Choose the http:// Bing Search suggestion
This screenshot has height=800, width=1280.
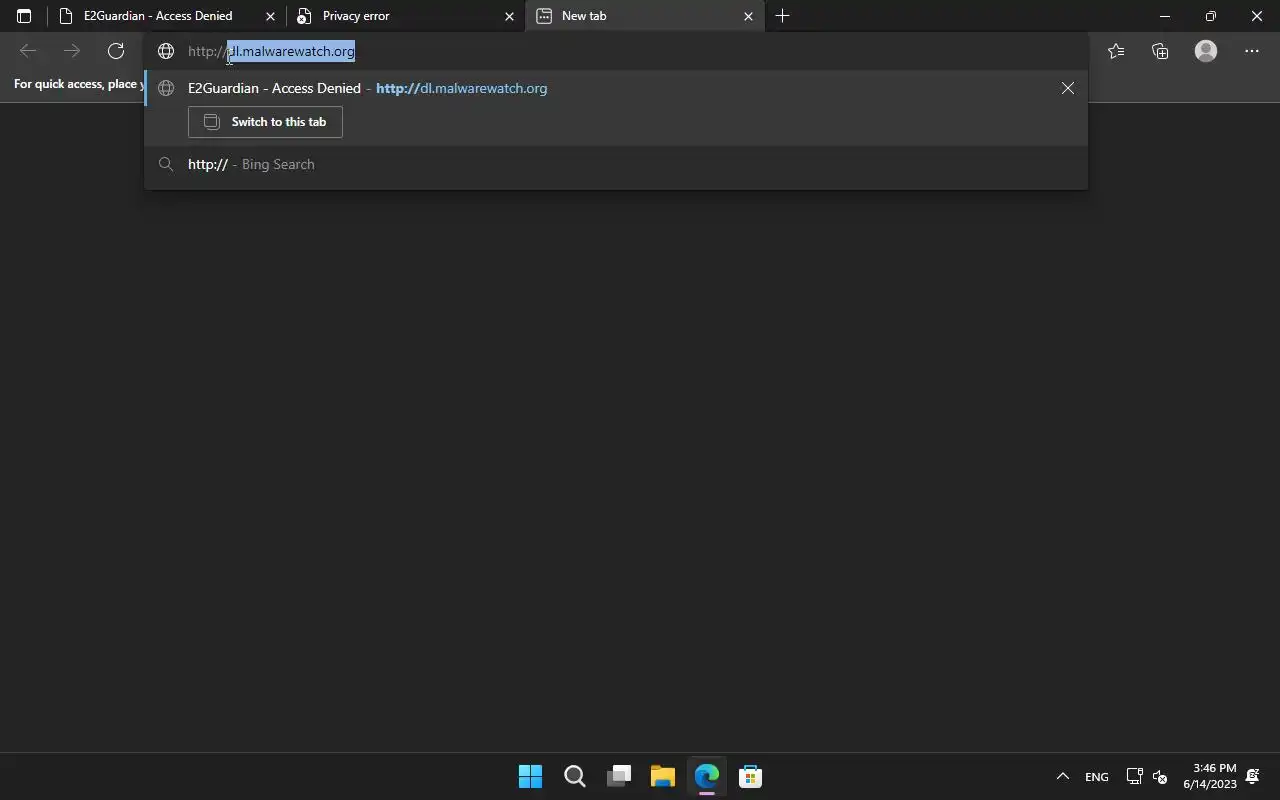616,164
